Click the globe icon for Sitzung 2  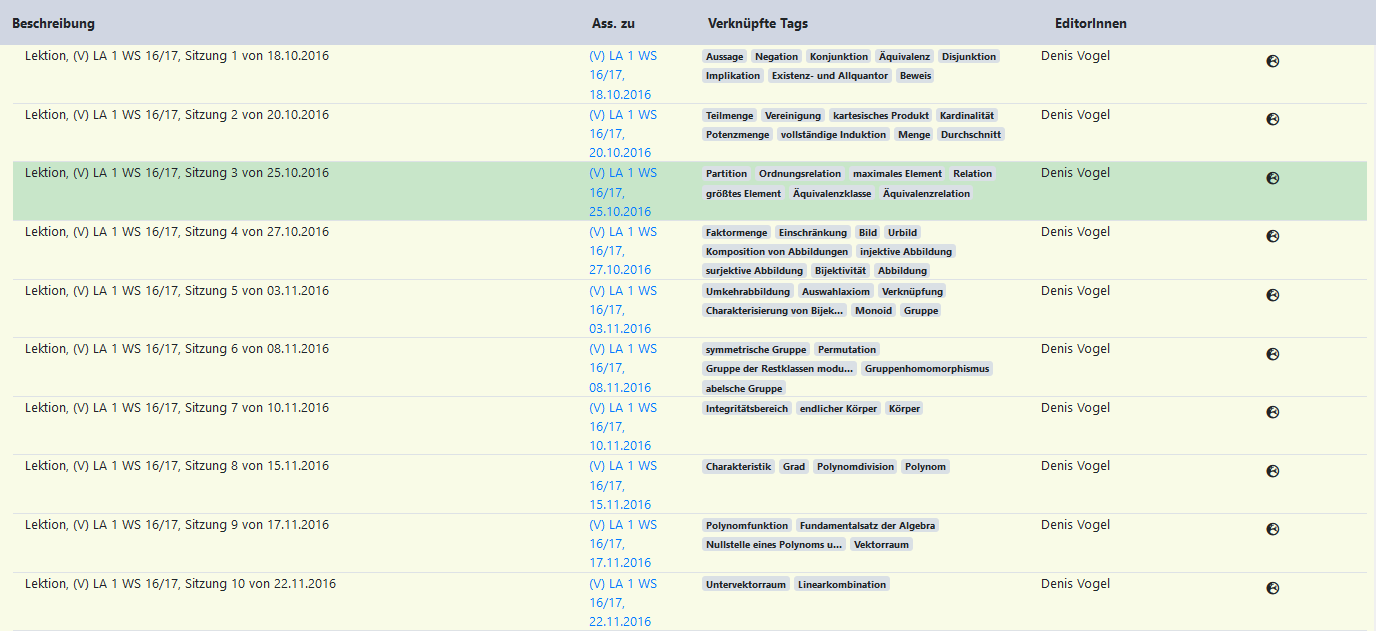(x=1273, y=119)
